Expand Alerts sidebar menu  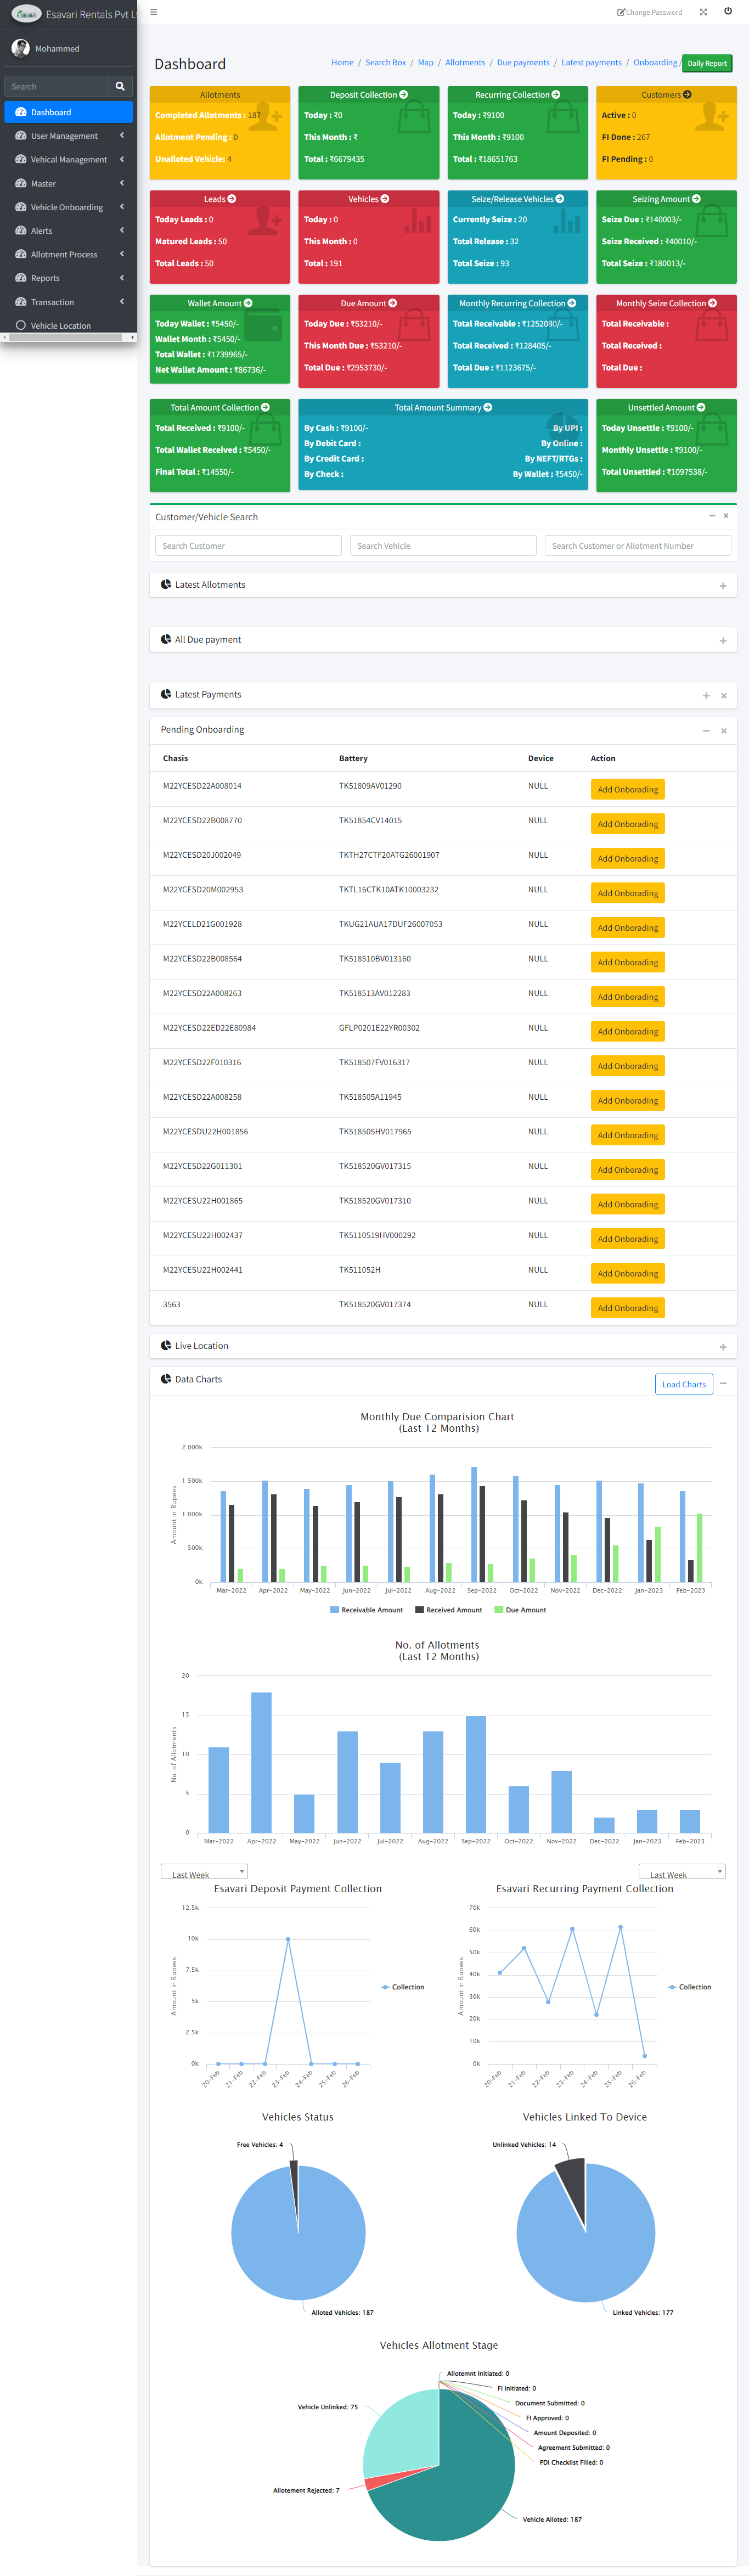coord(68,230)
